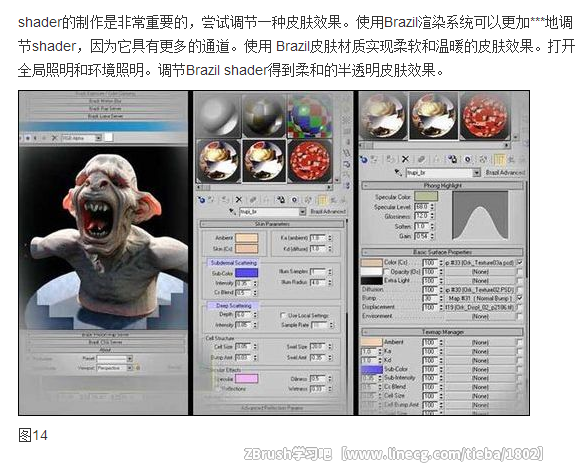Screen dimensions: 586x473
Task: Click Depth value field under Deep Scattering
Action: click(x=243, y=315)
